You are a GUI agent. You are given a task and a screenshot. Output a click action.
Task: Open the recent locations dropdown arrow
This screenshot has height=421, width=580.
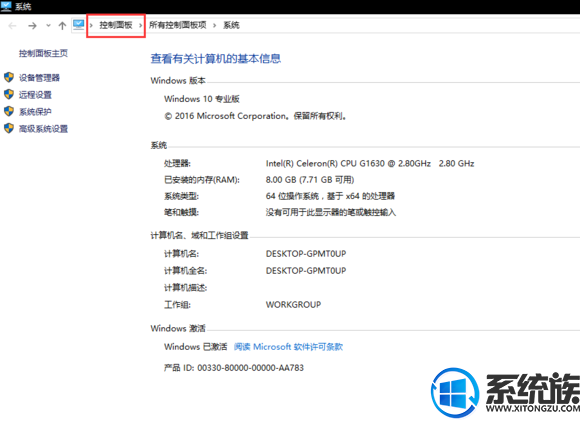48,26
